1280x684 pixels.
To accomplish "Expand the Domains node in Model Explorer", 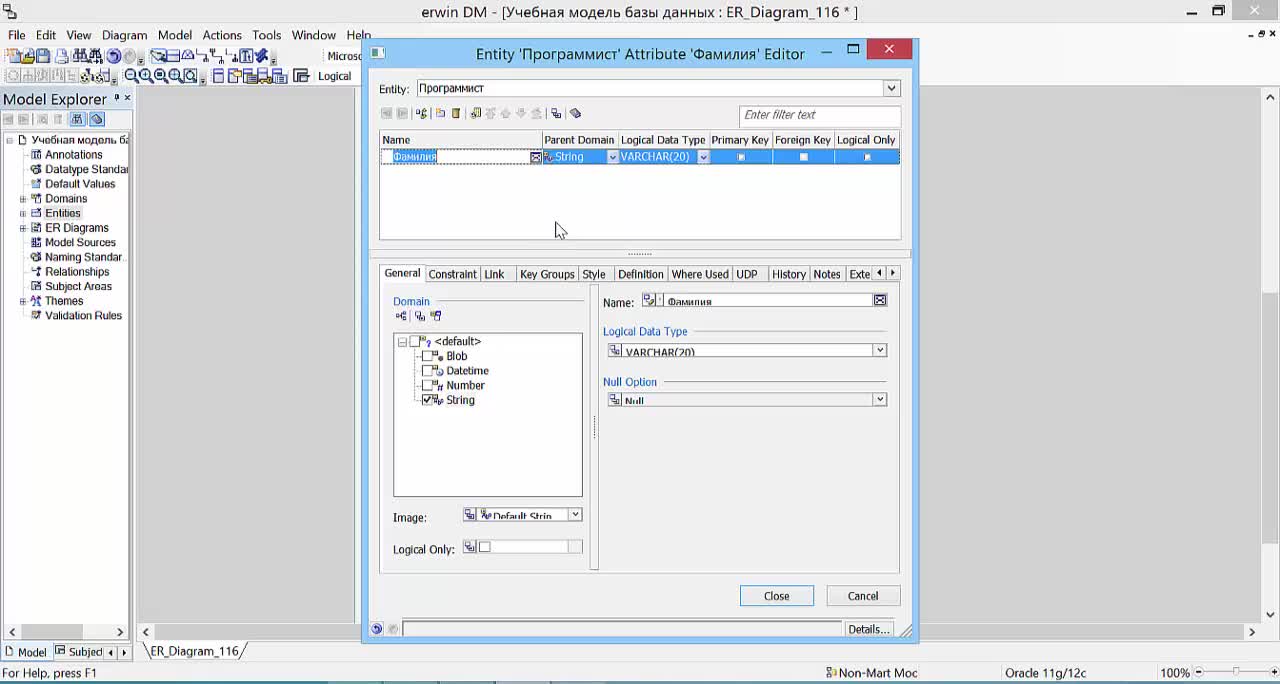I will [23, 199].
